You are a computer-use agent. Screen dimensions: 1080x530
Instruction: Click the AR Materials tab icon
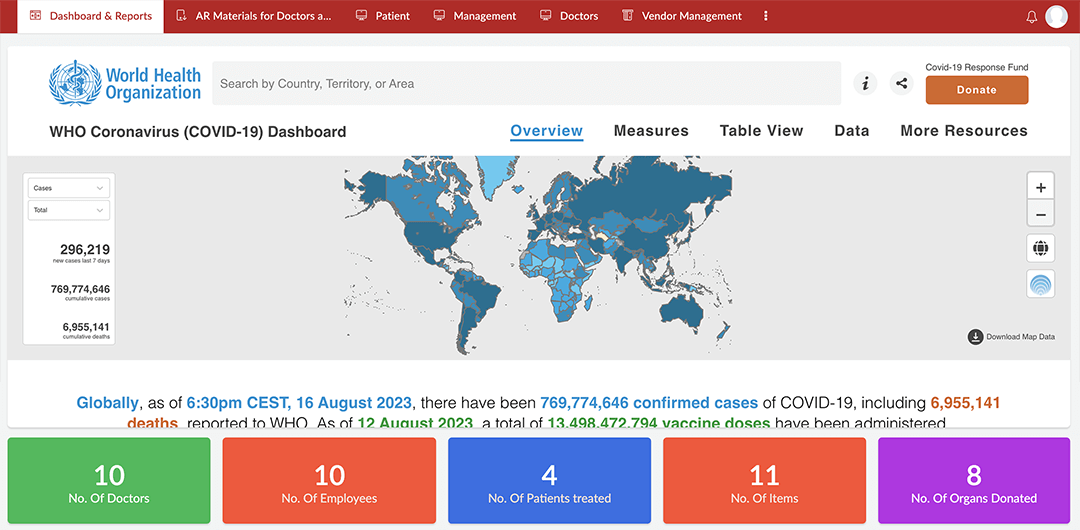pyautogui.click(x=181, y=15)
